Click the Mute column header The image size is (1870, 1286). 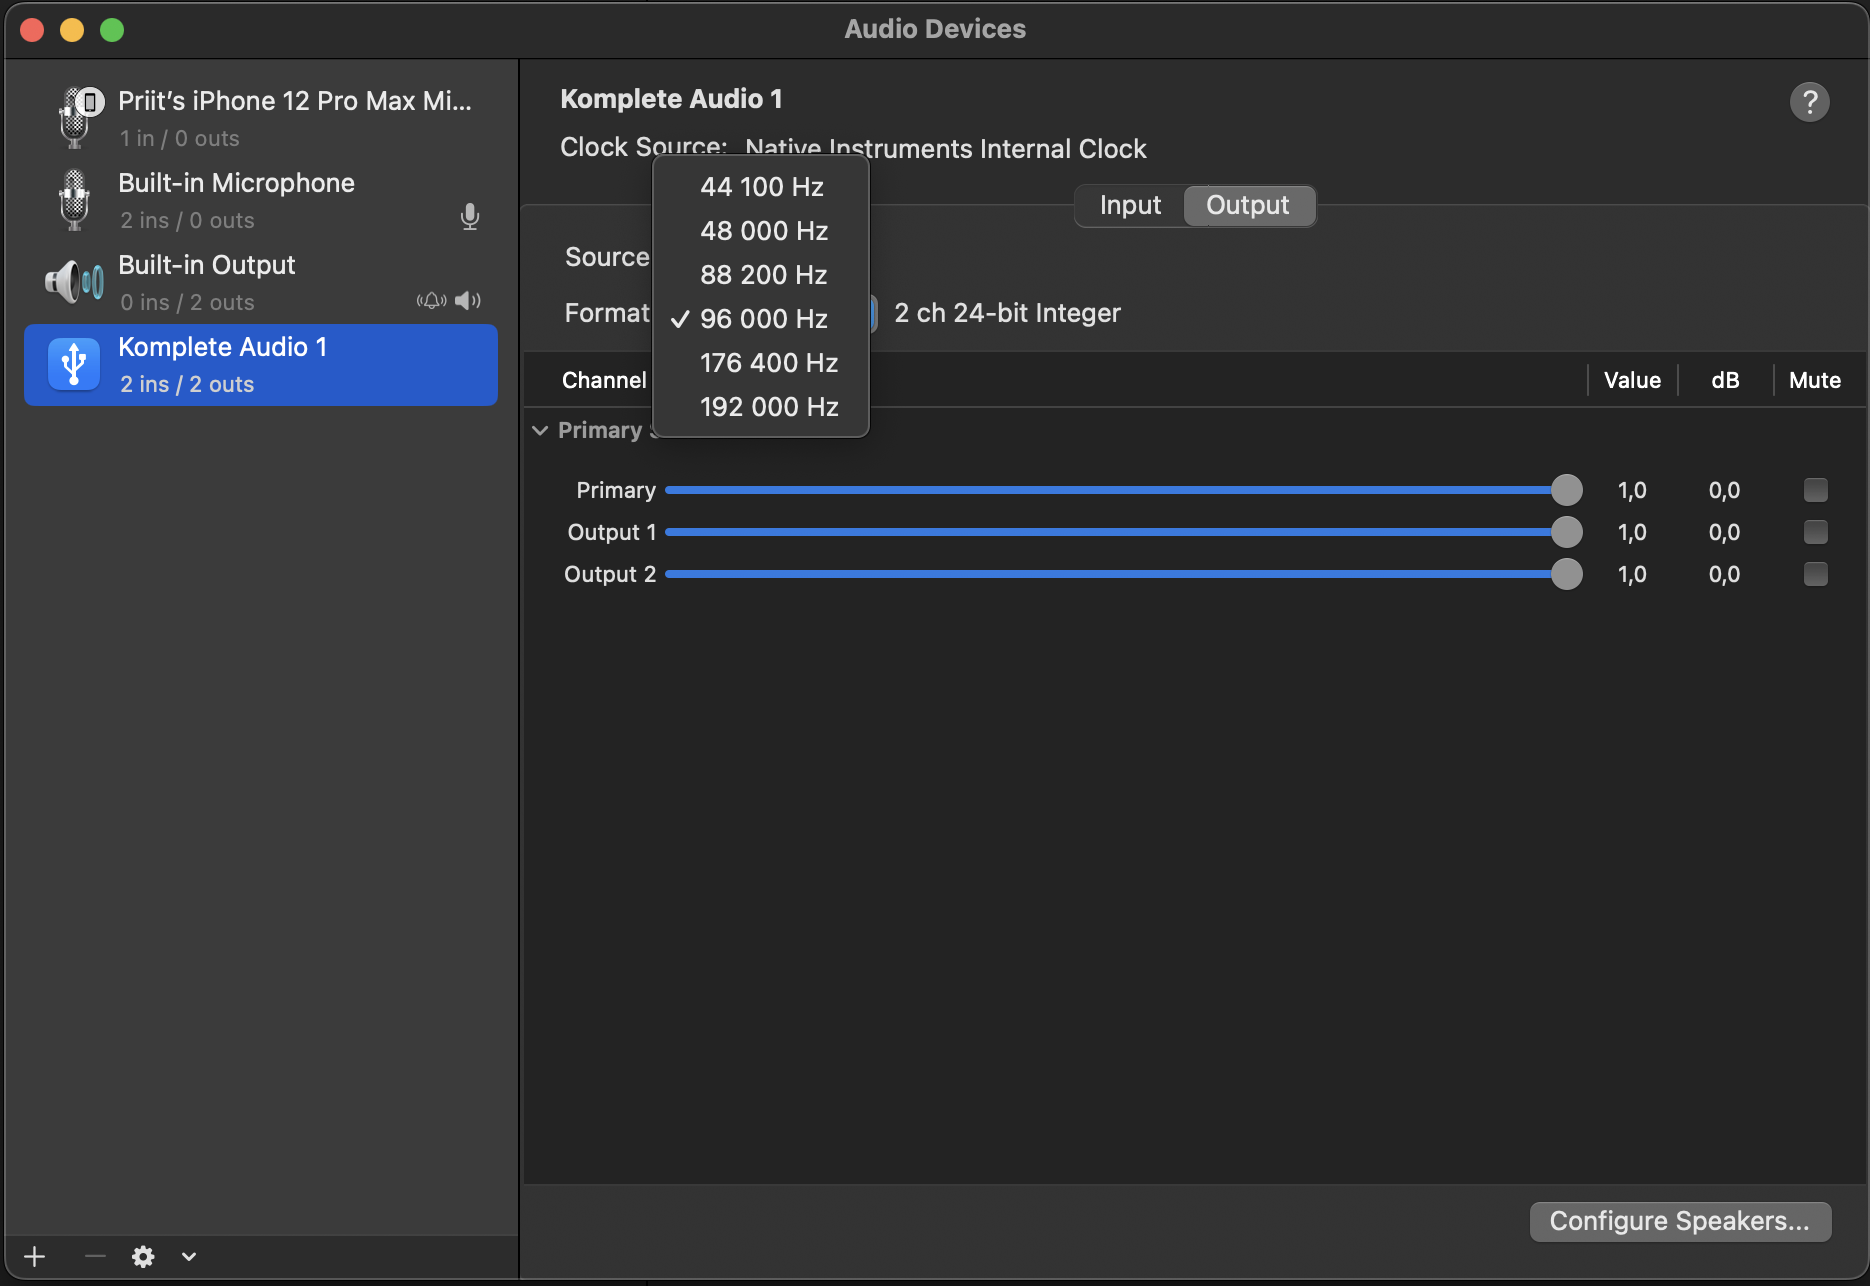(x=1815, y=380)
